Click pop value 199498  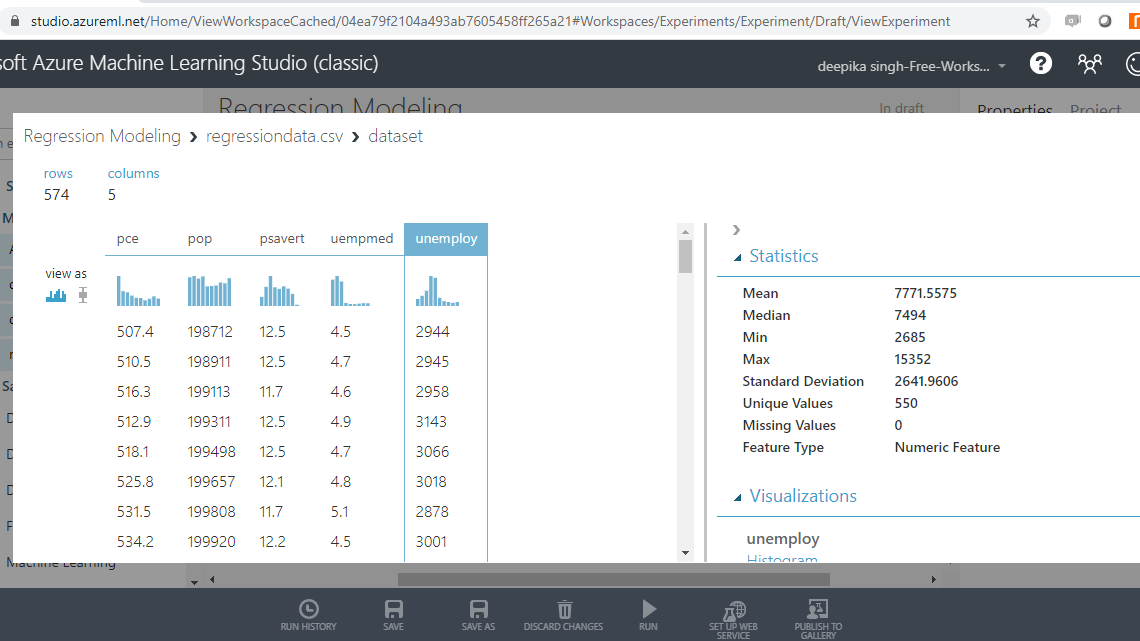(212, 451)
